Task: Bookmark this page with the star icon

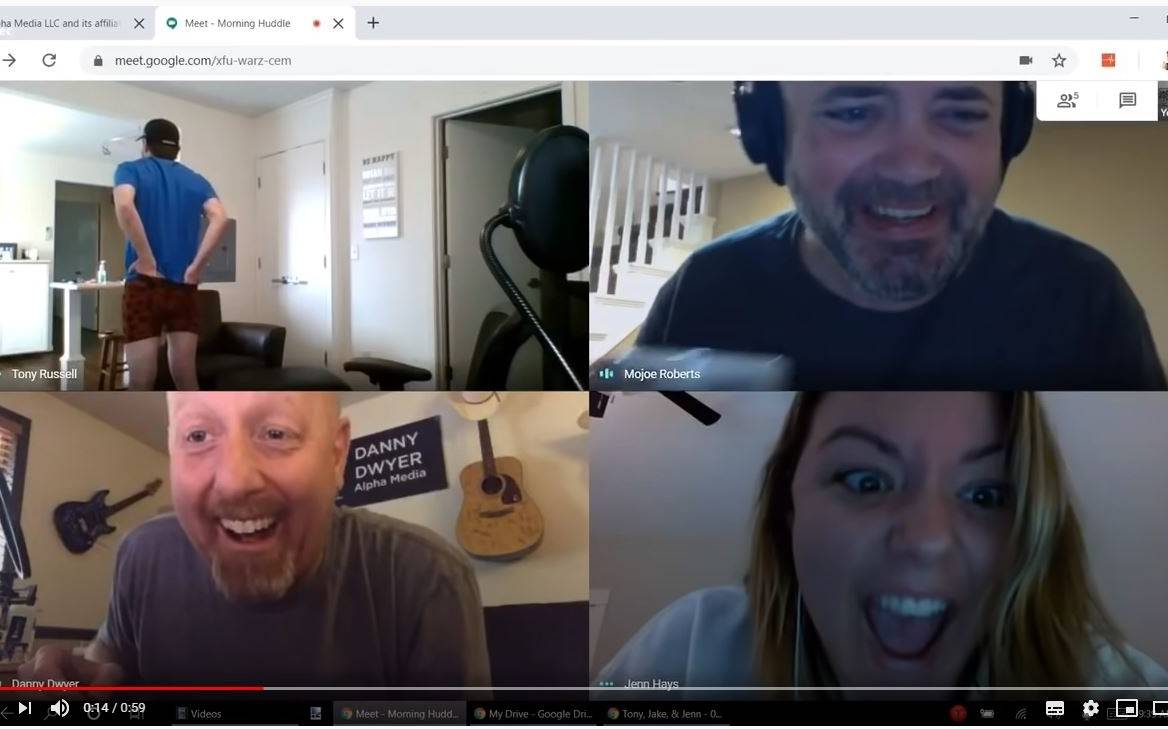Action: 1059,60
